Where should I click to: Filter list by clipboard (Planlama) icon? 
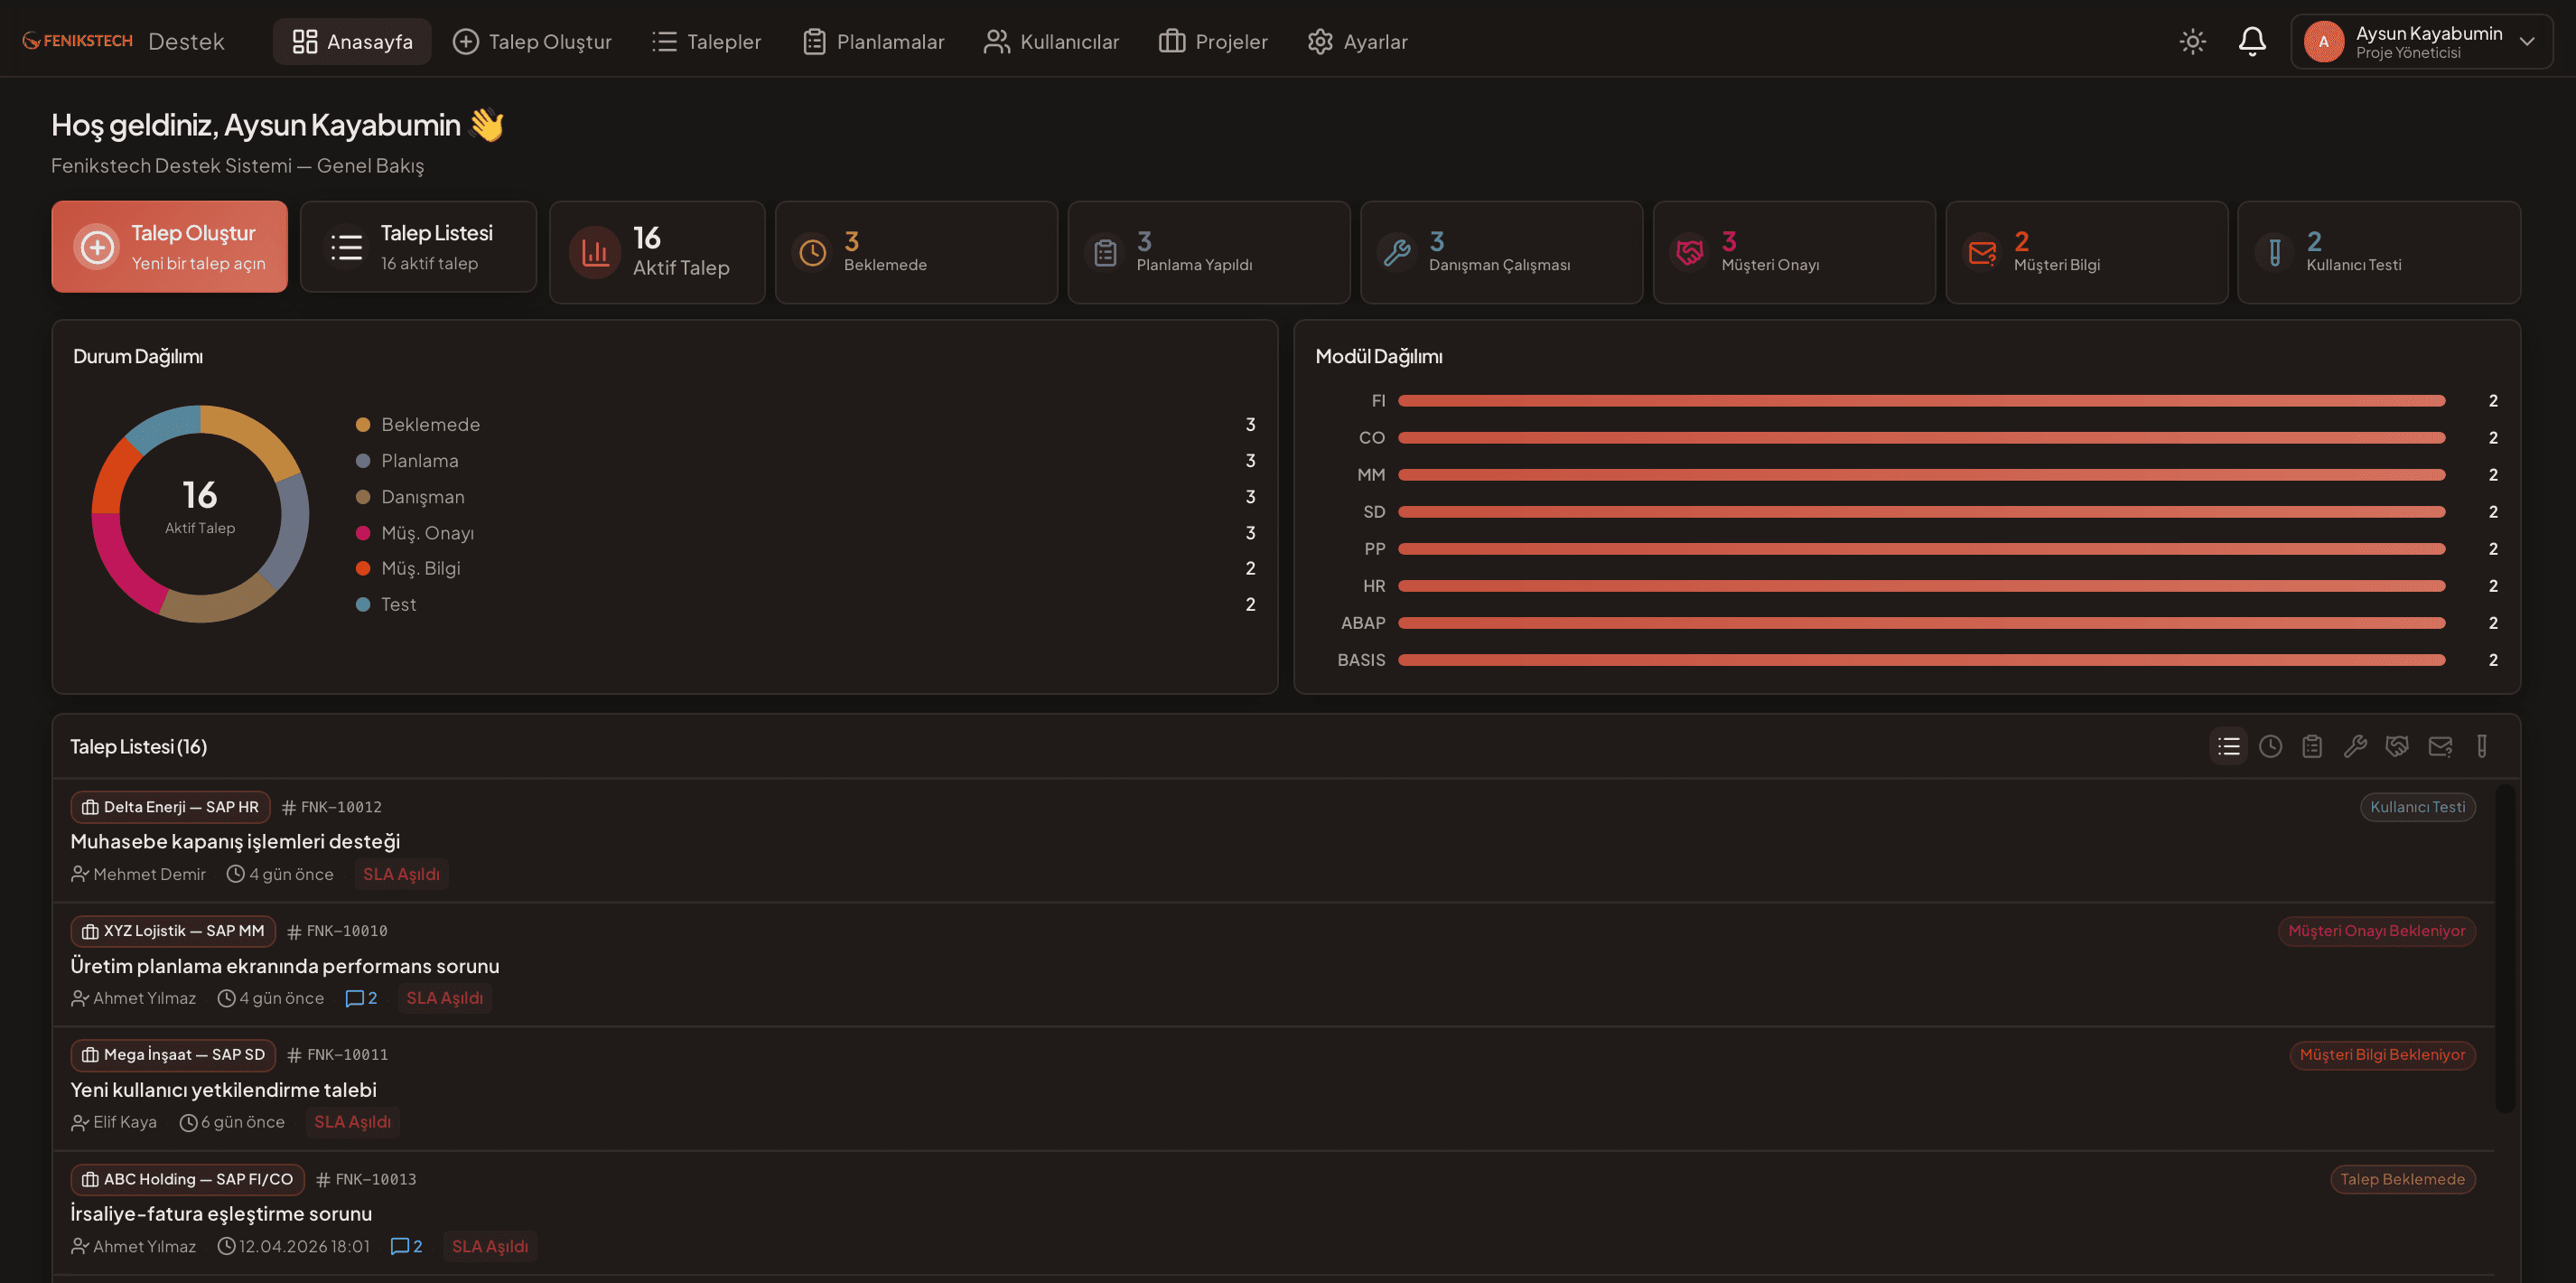[x=2312, y=746]
